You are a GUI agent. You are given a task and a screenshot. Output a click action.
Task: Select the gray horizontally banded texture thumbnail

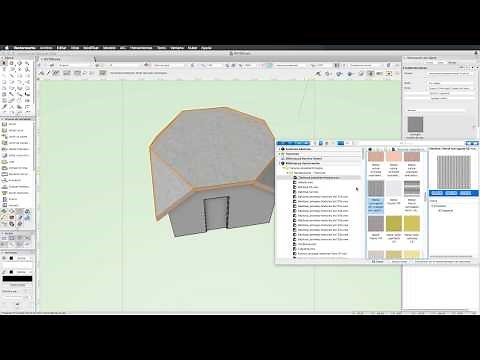(x=412, y=189)
